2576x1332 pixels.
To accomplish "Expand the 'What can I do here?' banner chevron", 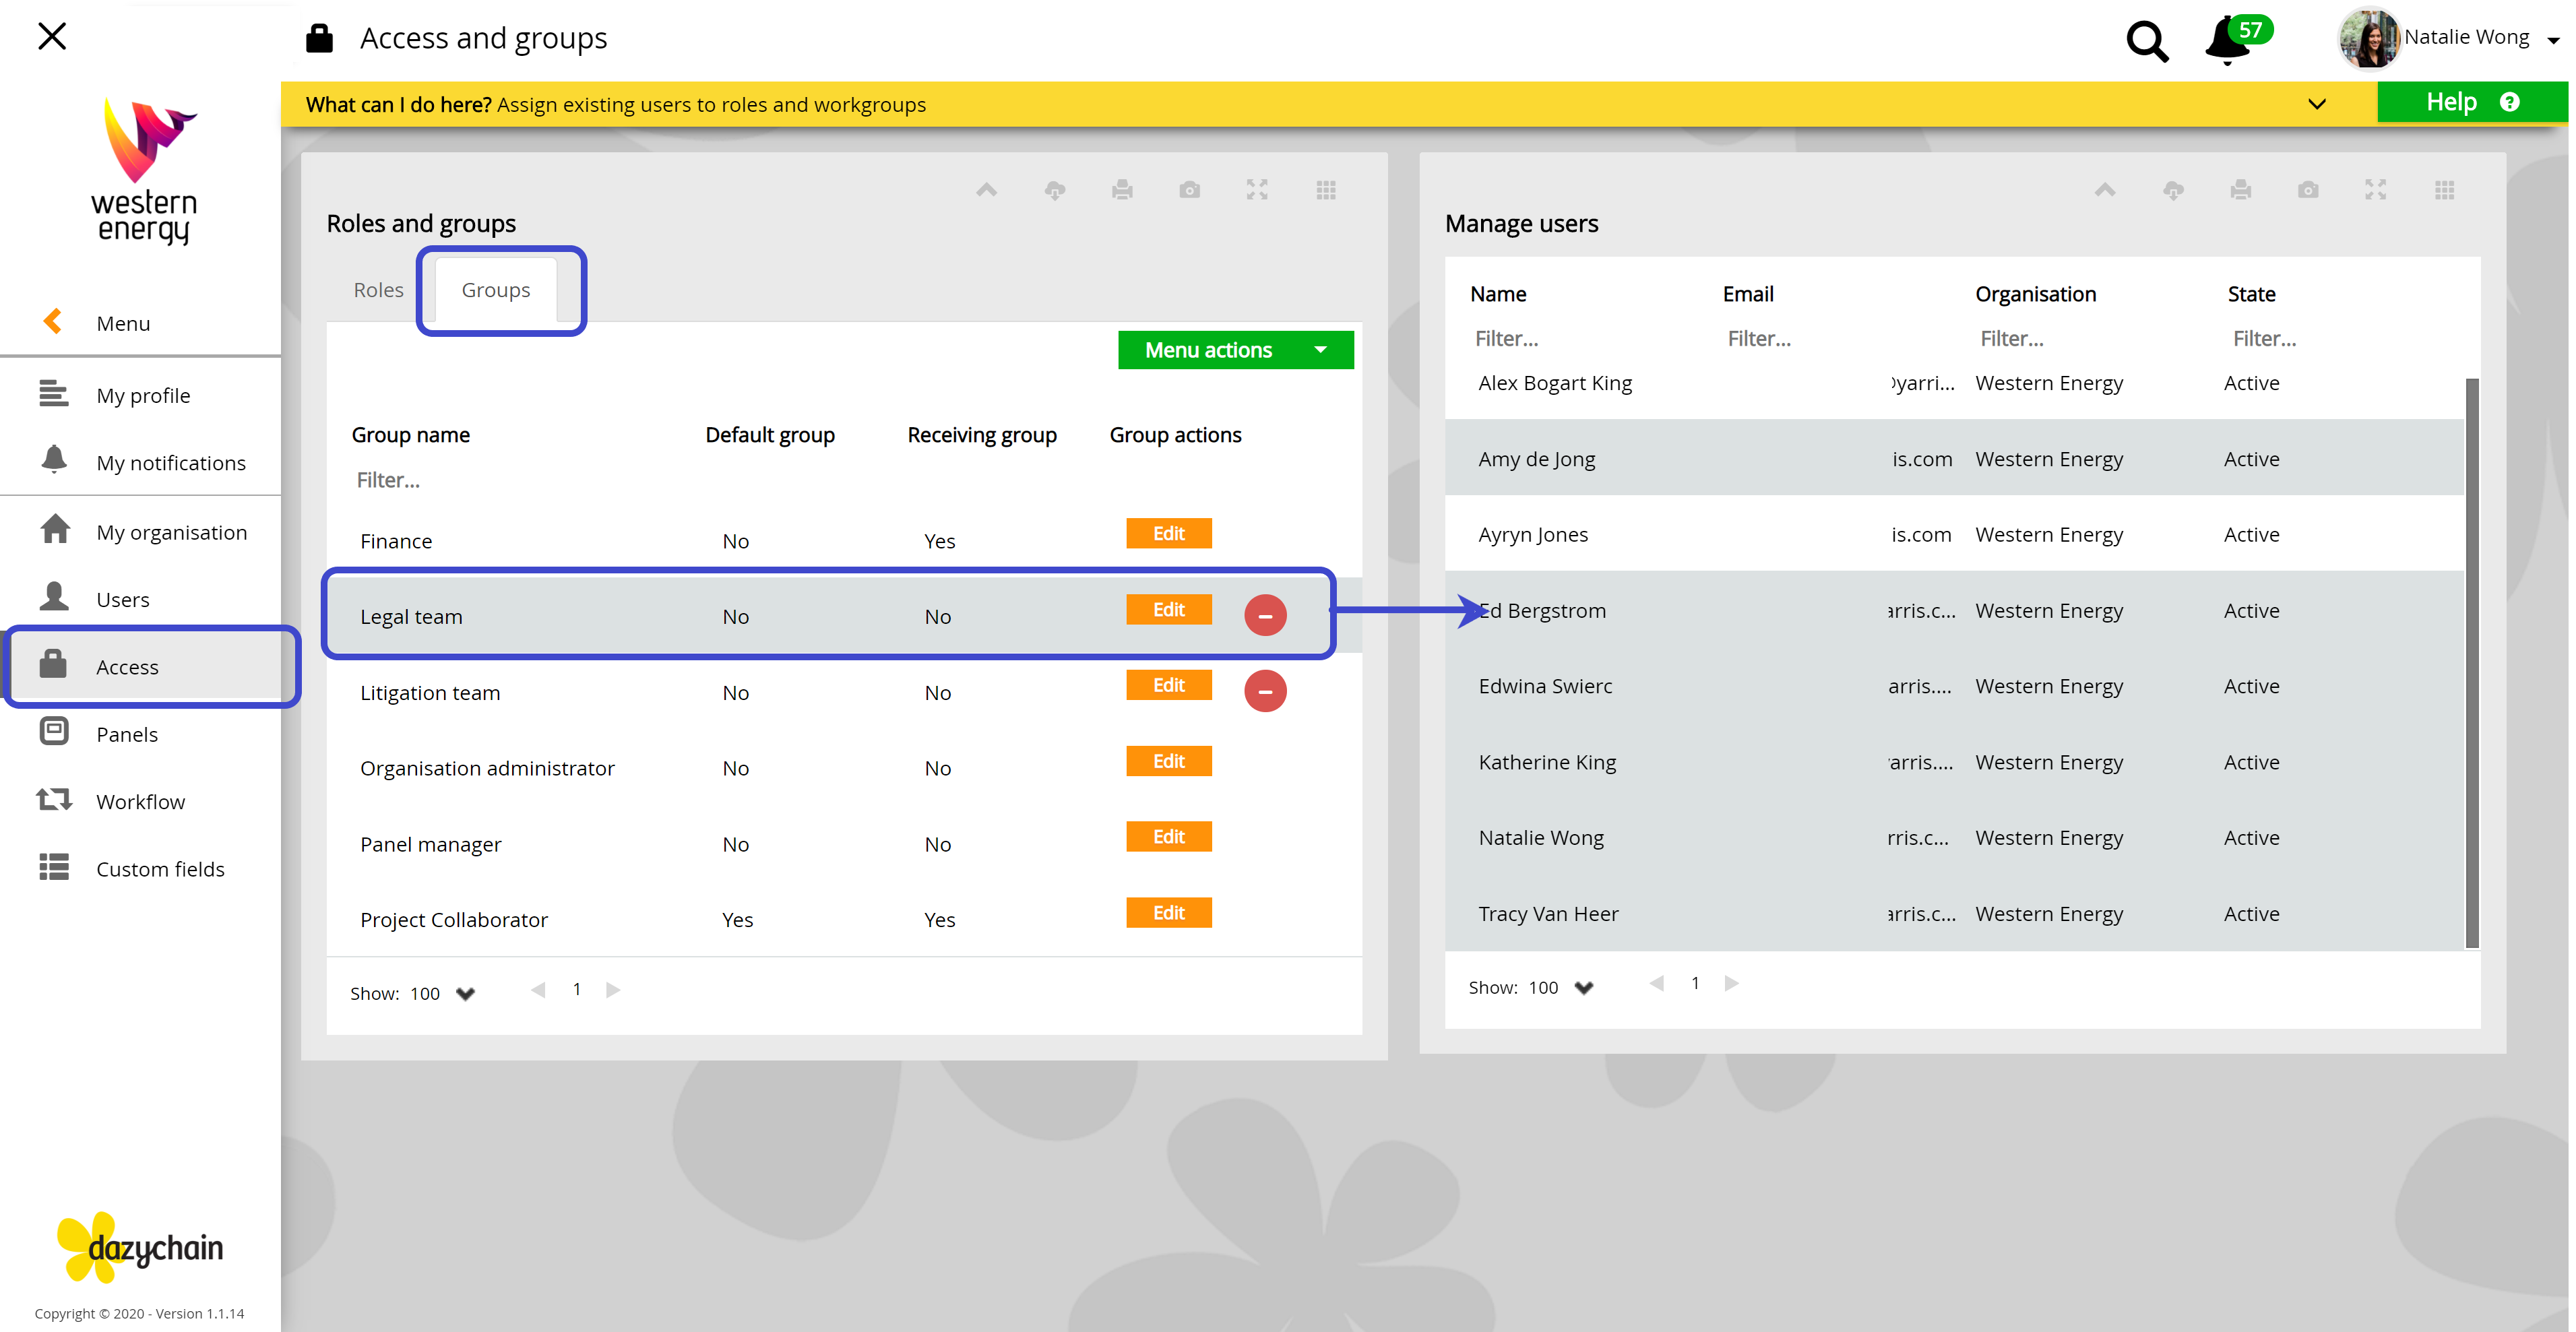I will coord(2316,104).
